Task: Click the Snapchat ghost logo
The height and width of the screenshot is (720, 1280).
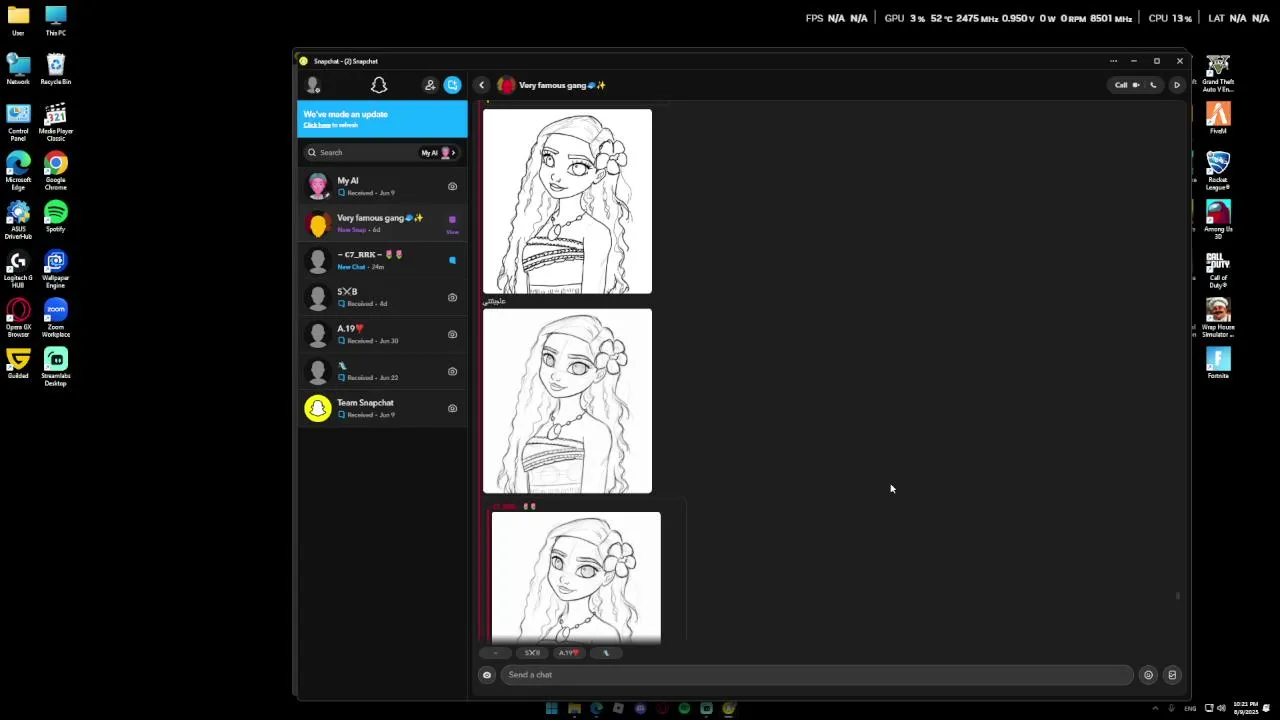Action: pos(379,85)
